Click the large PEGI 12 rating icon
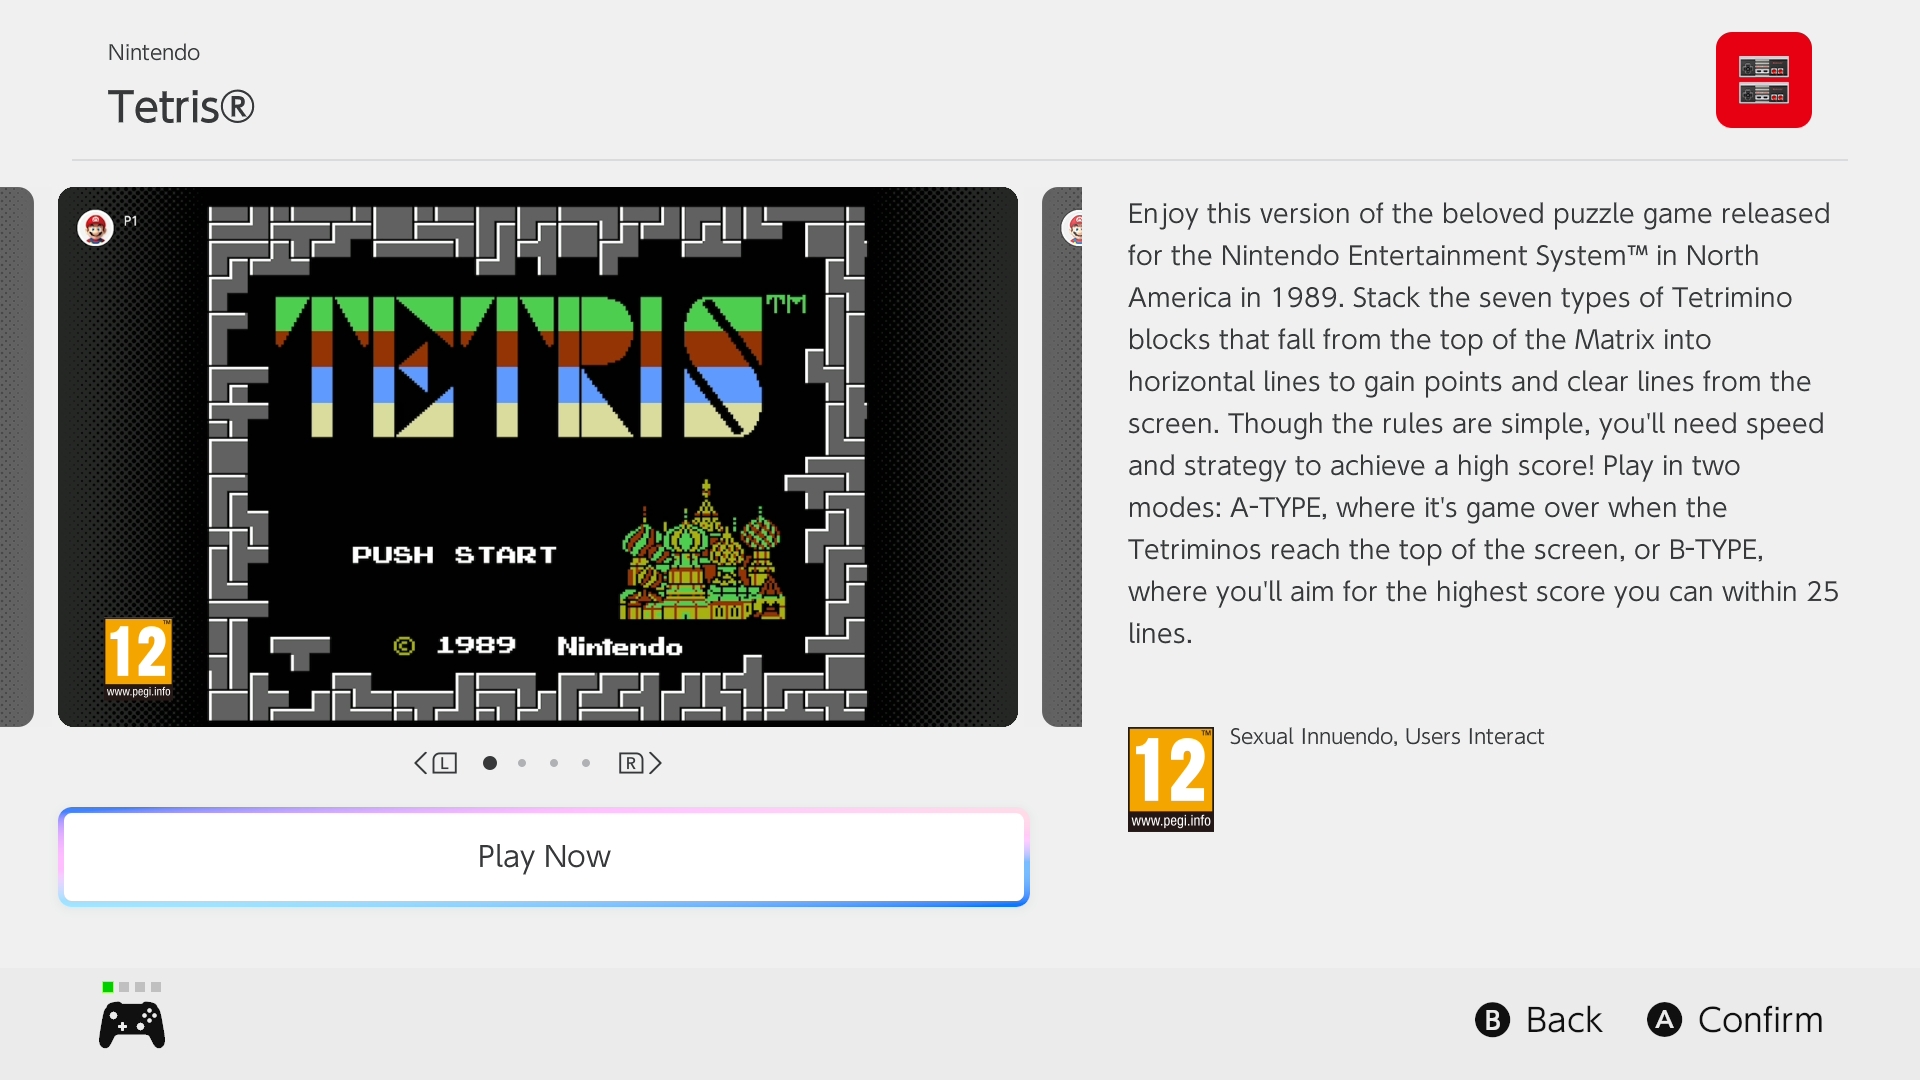The width and height of the screenshot is (1920, 1080). point(1170,779)
